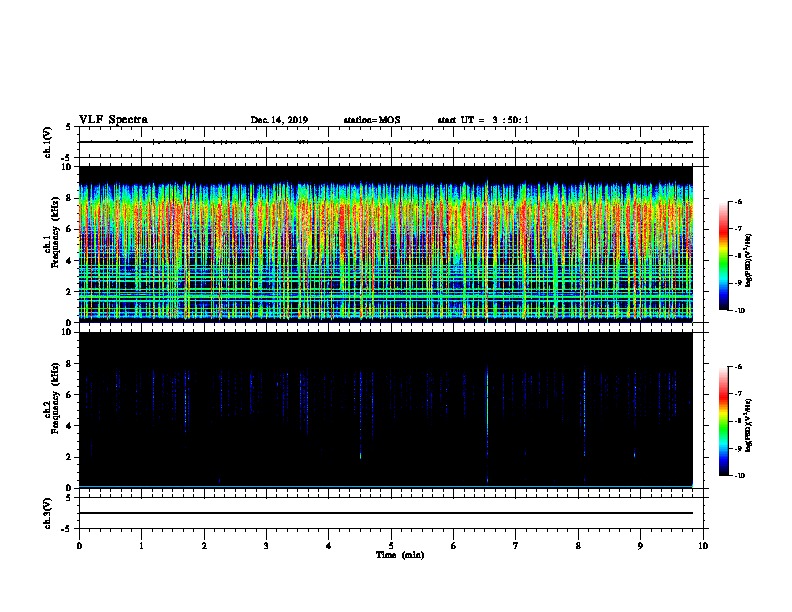Click the "ch.3(V)" axis label of the bottom waveform
This screenshot has width=792, height=612.
tap(48, 513)
